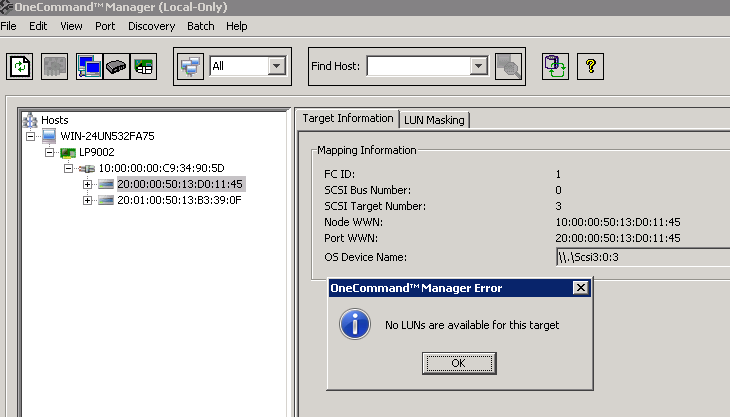Viewport: 730px width, 417px height.
Task: Open the Help menu
Action: pyautogui.click(x=237, y=26)
